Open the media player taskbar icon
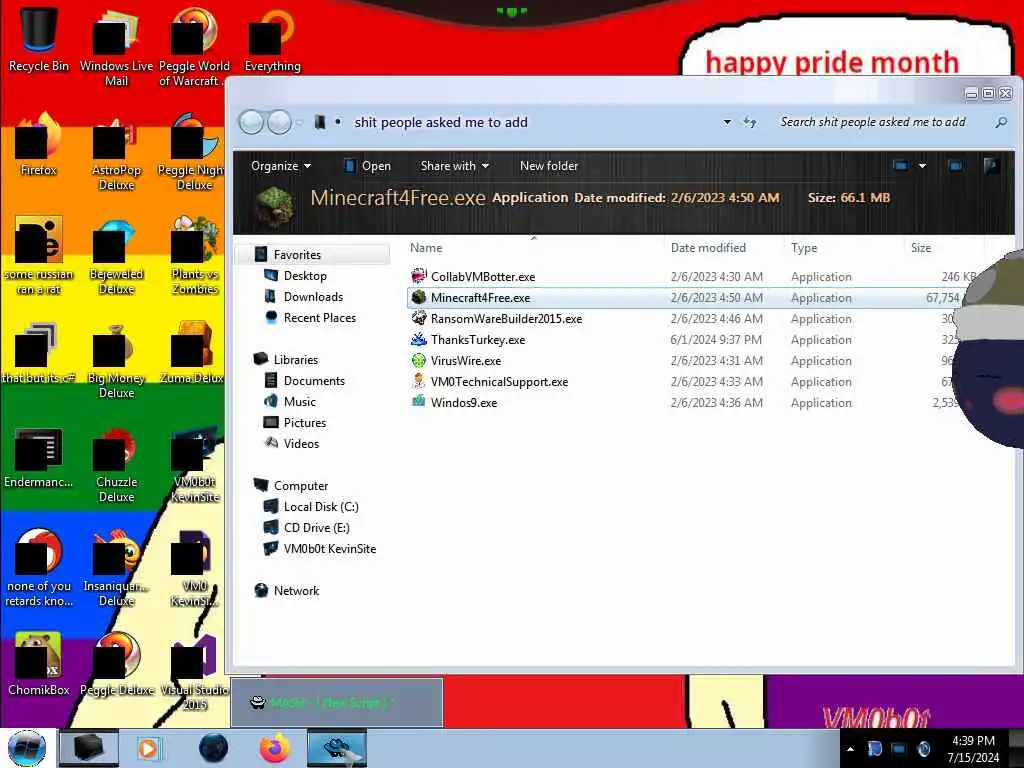 click(148, 748)
